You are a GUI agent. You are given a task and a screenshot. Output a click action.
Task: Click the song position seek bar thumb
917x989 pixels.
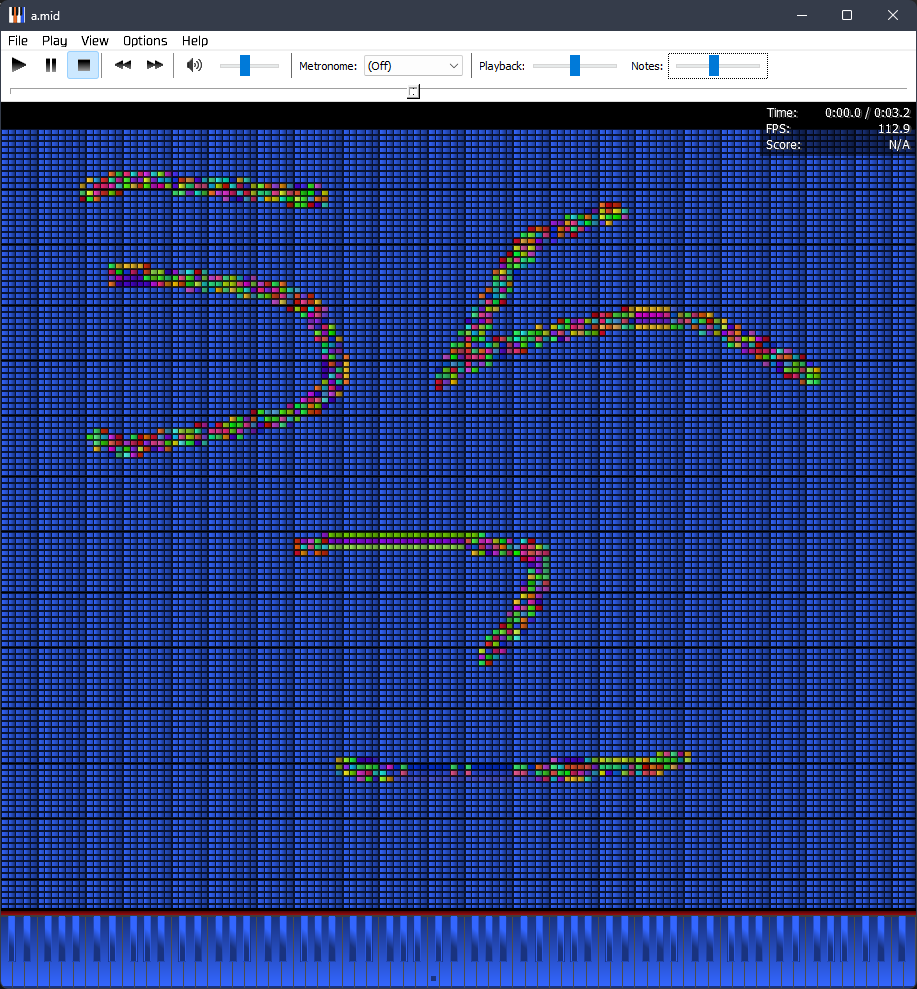click(x=414, y=91)
